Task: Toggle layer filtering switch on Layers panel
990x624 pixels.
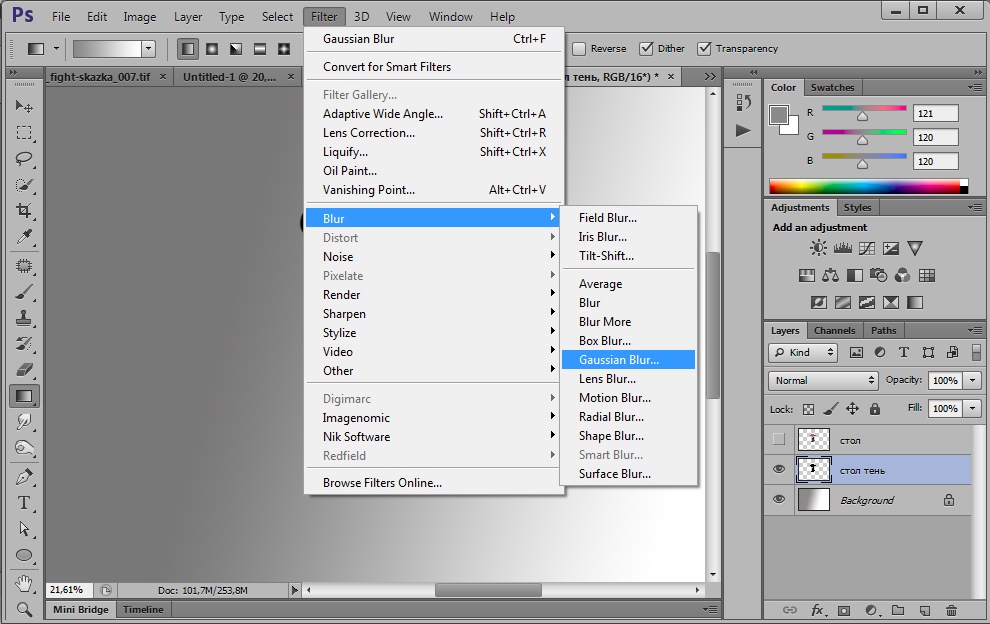Action: click(976, 352)
